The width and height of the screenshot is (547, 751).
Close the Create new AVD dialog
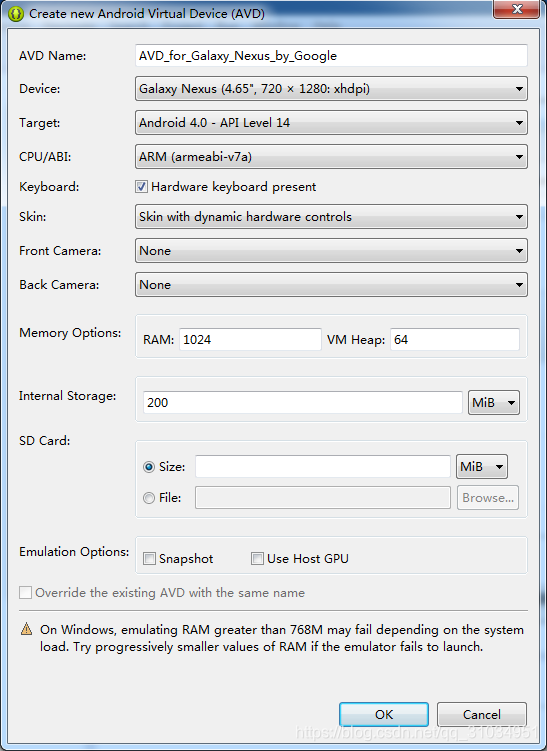[x=517, y=9]
